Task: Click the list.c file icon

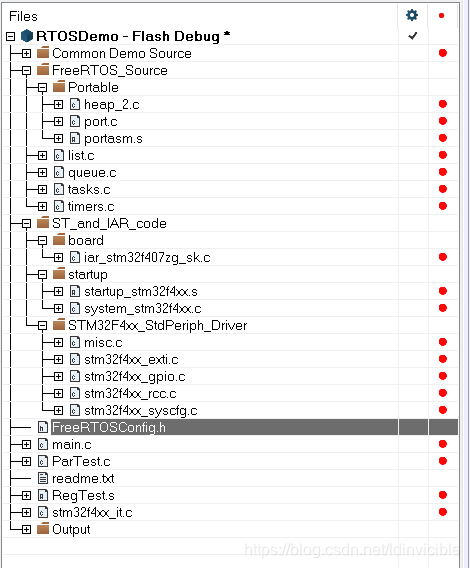Action: [x=59, y=155]
